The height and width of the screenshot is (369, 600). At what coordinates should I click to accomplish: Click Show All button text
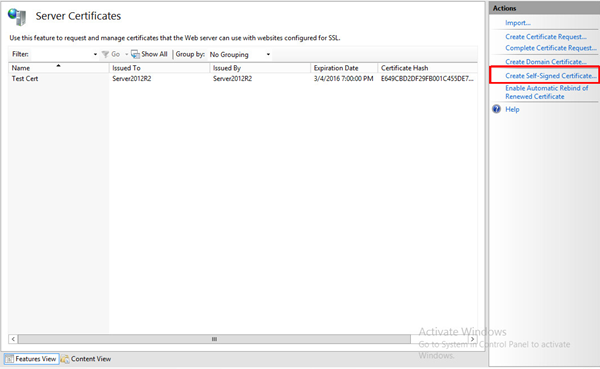tap(154, 54)
